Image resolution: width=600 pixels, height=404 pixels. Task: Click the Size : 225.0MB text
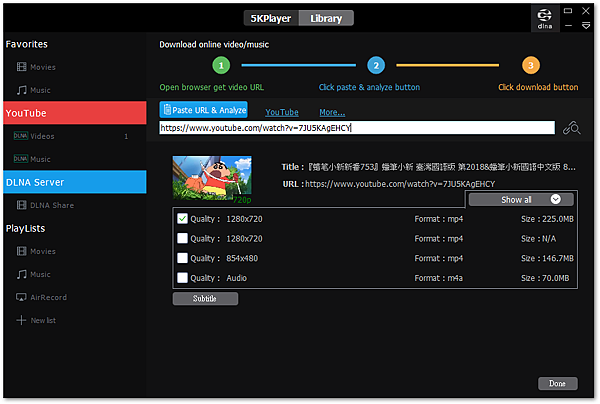(x=547, y=219)
